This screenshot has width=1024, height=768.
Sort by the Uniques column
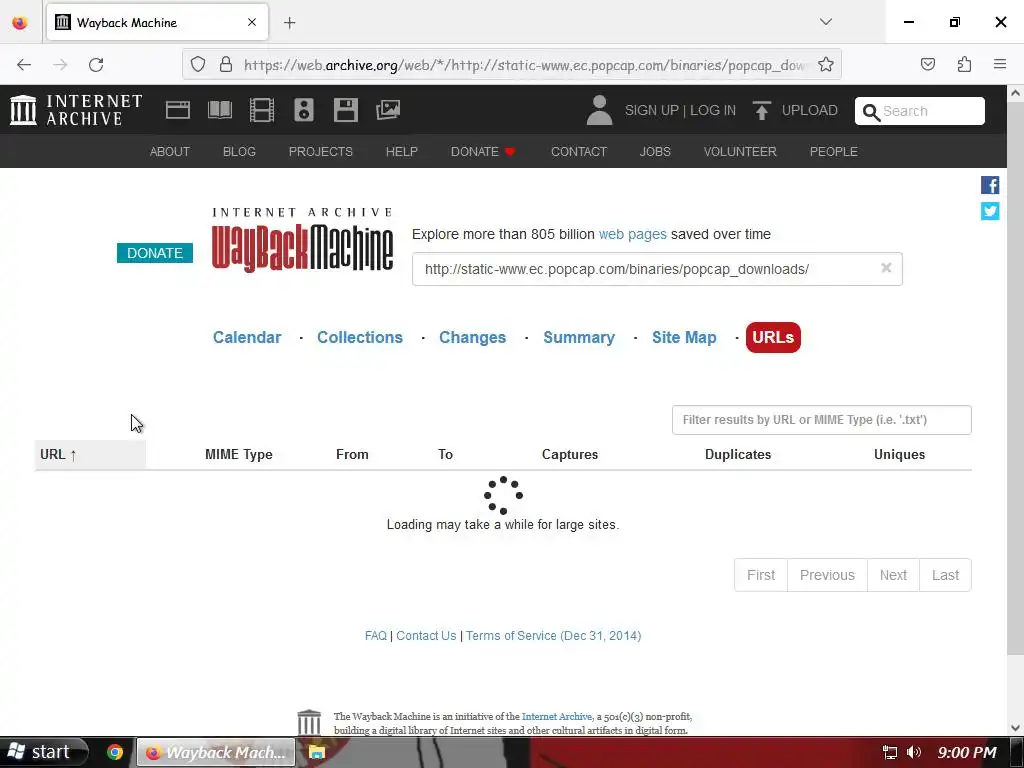899,455
